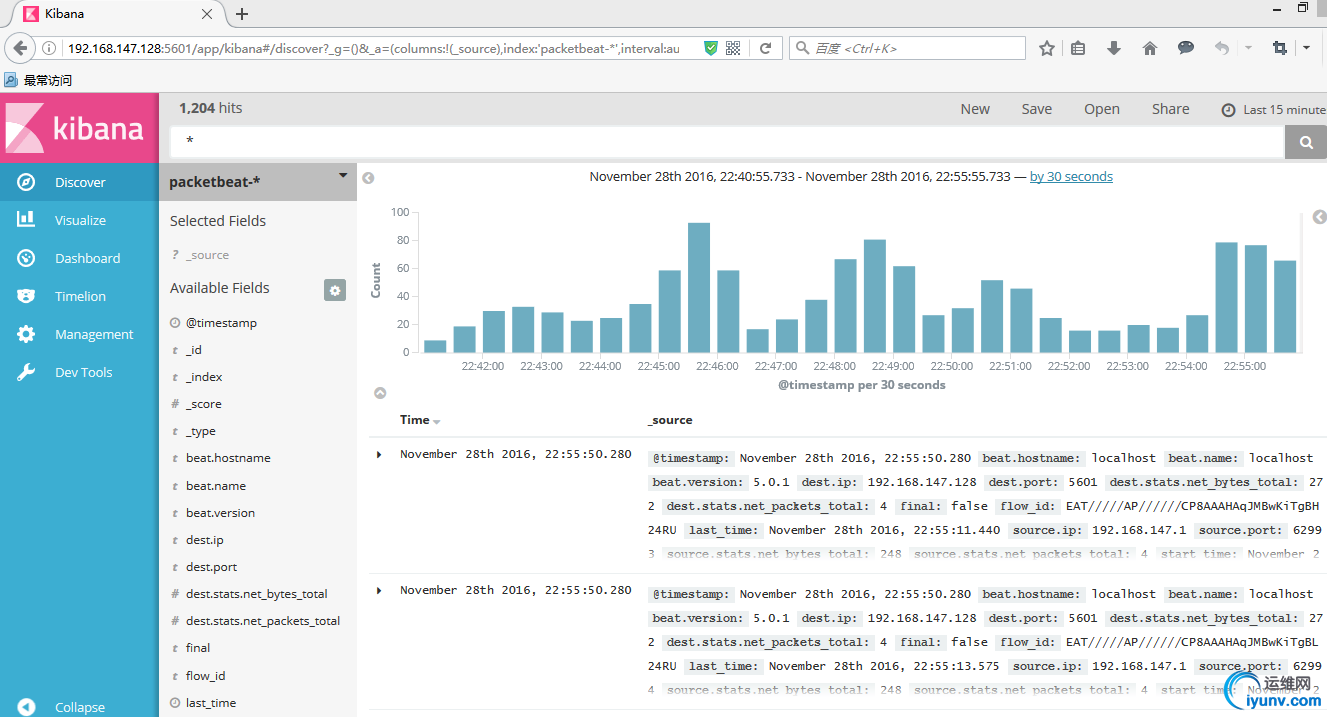Select dest.ip in the fields list
Screen dimensions: 1327x717
pos(205,540)
